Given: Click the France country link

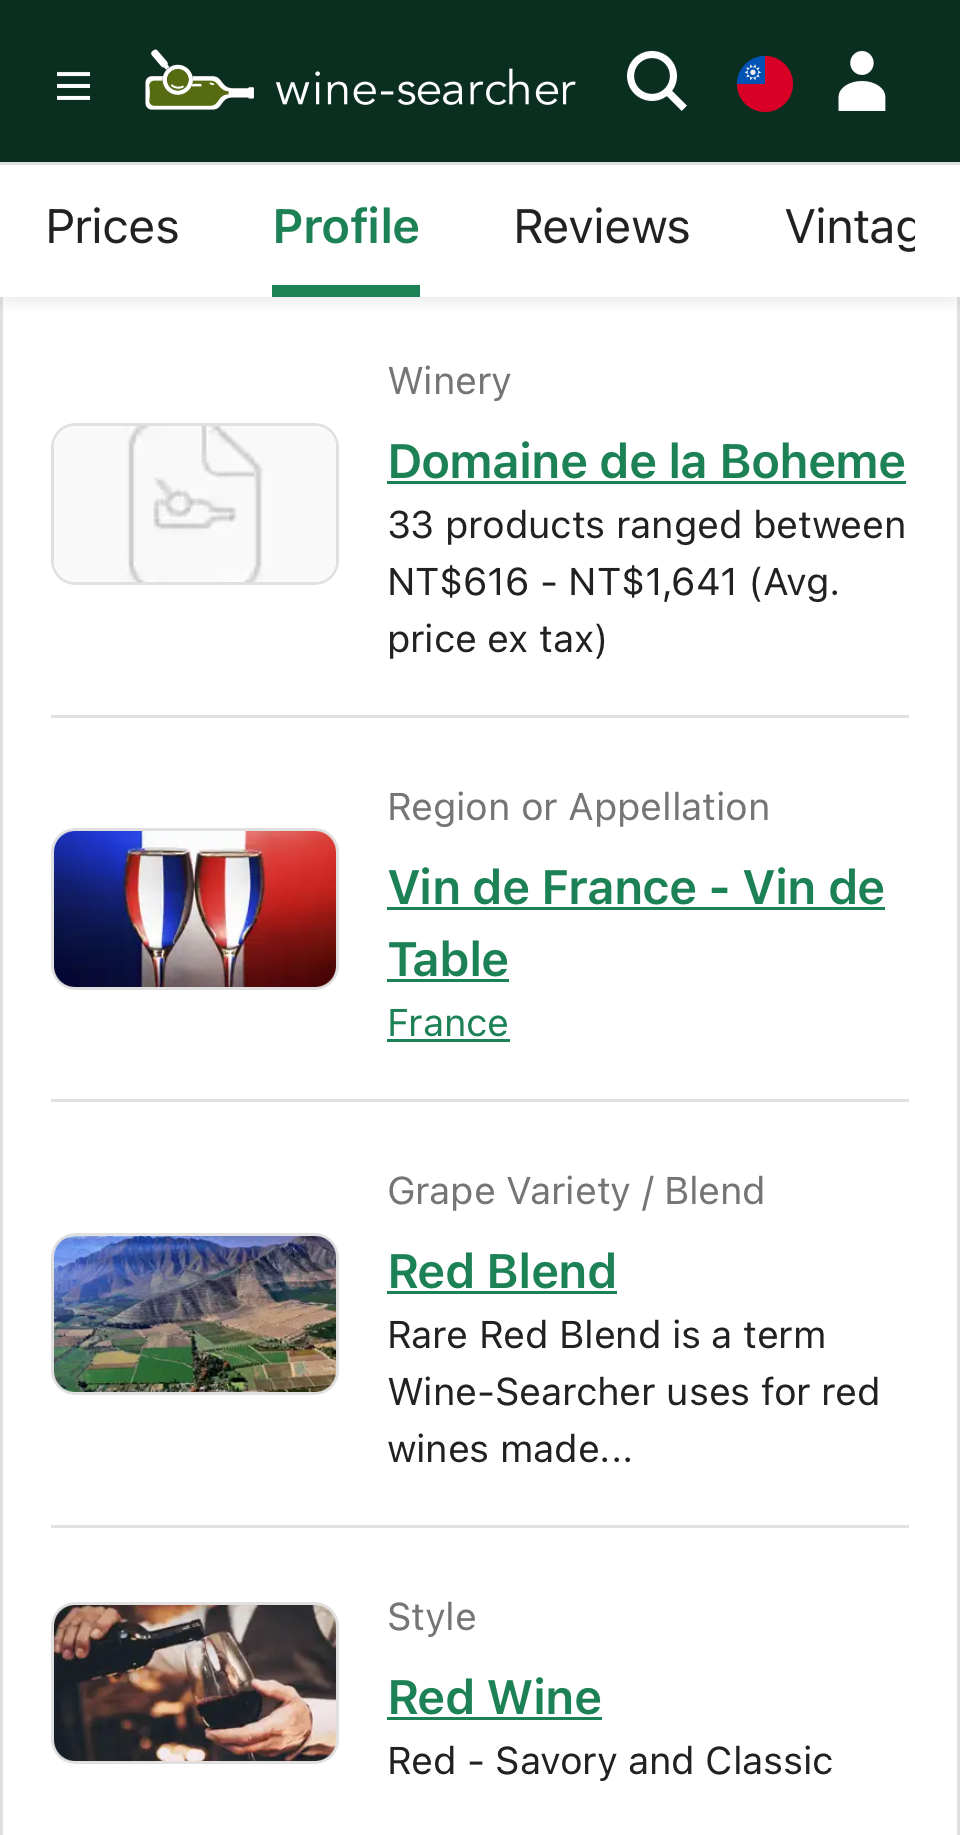Looking at the screenshot, I should (448, 1023).
